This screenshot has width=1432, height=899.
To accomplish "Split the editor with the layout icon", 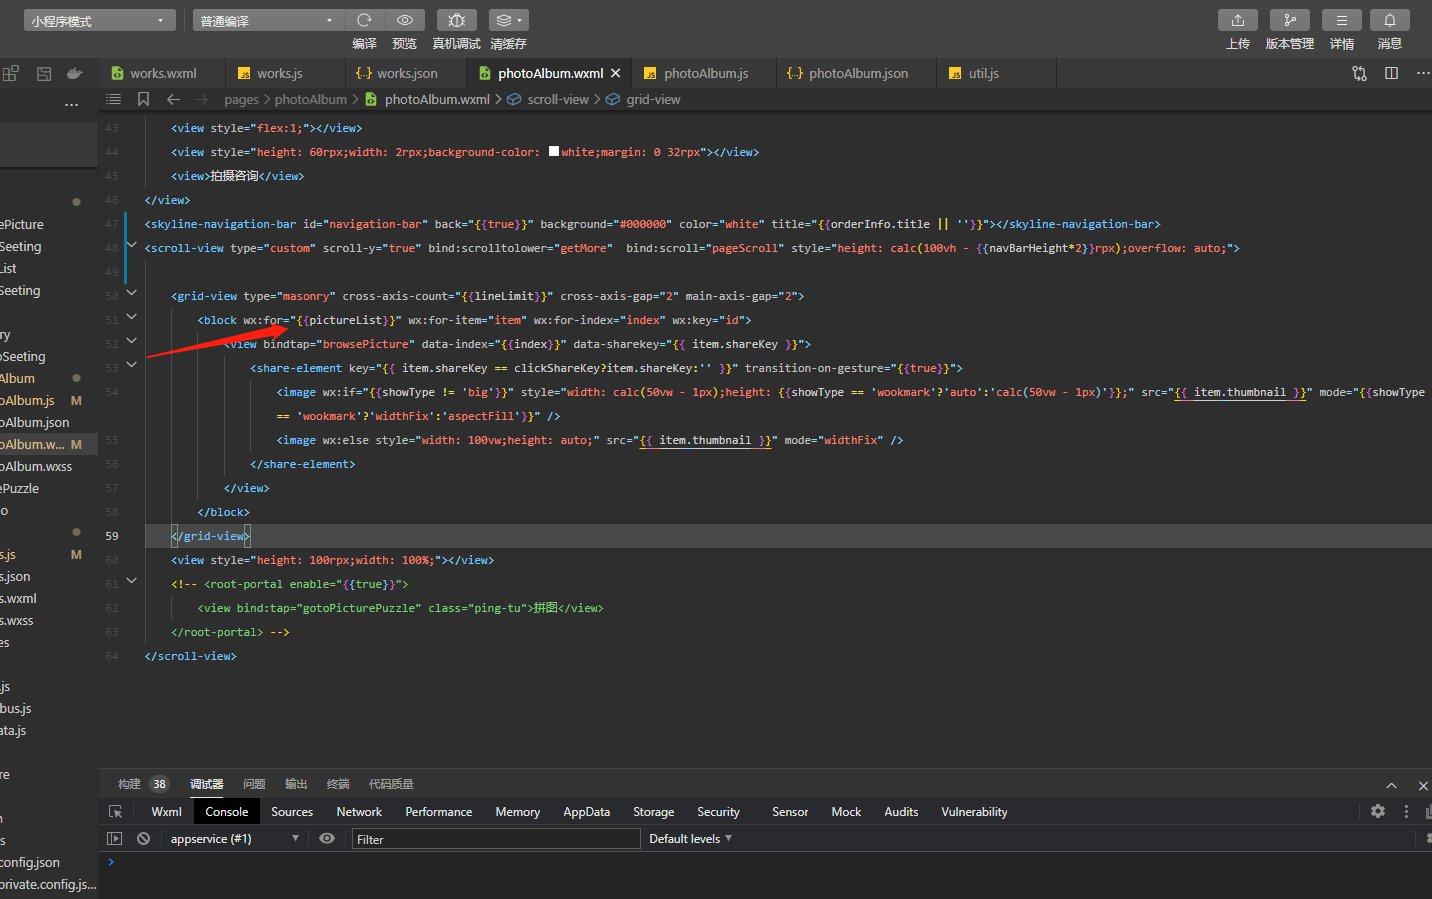I will tap(1391, 73).
